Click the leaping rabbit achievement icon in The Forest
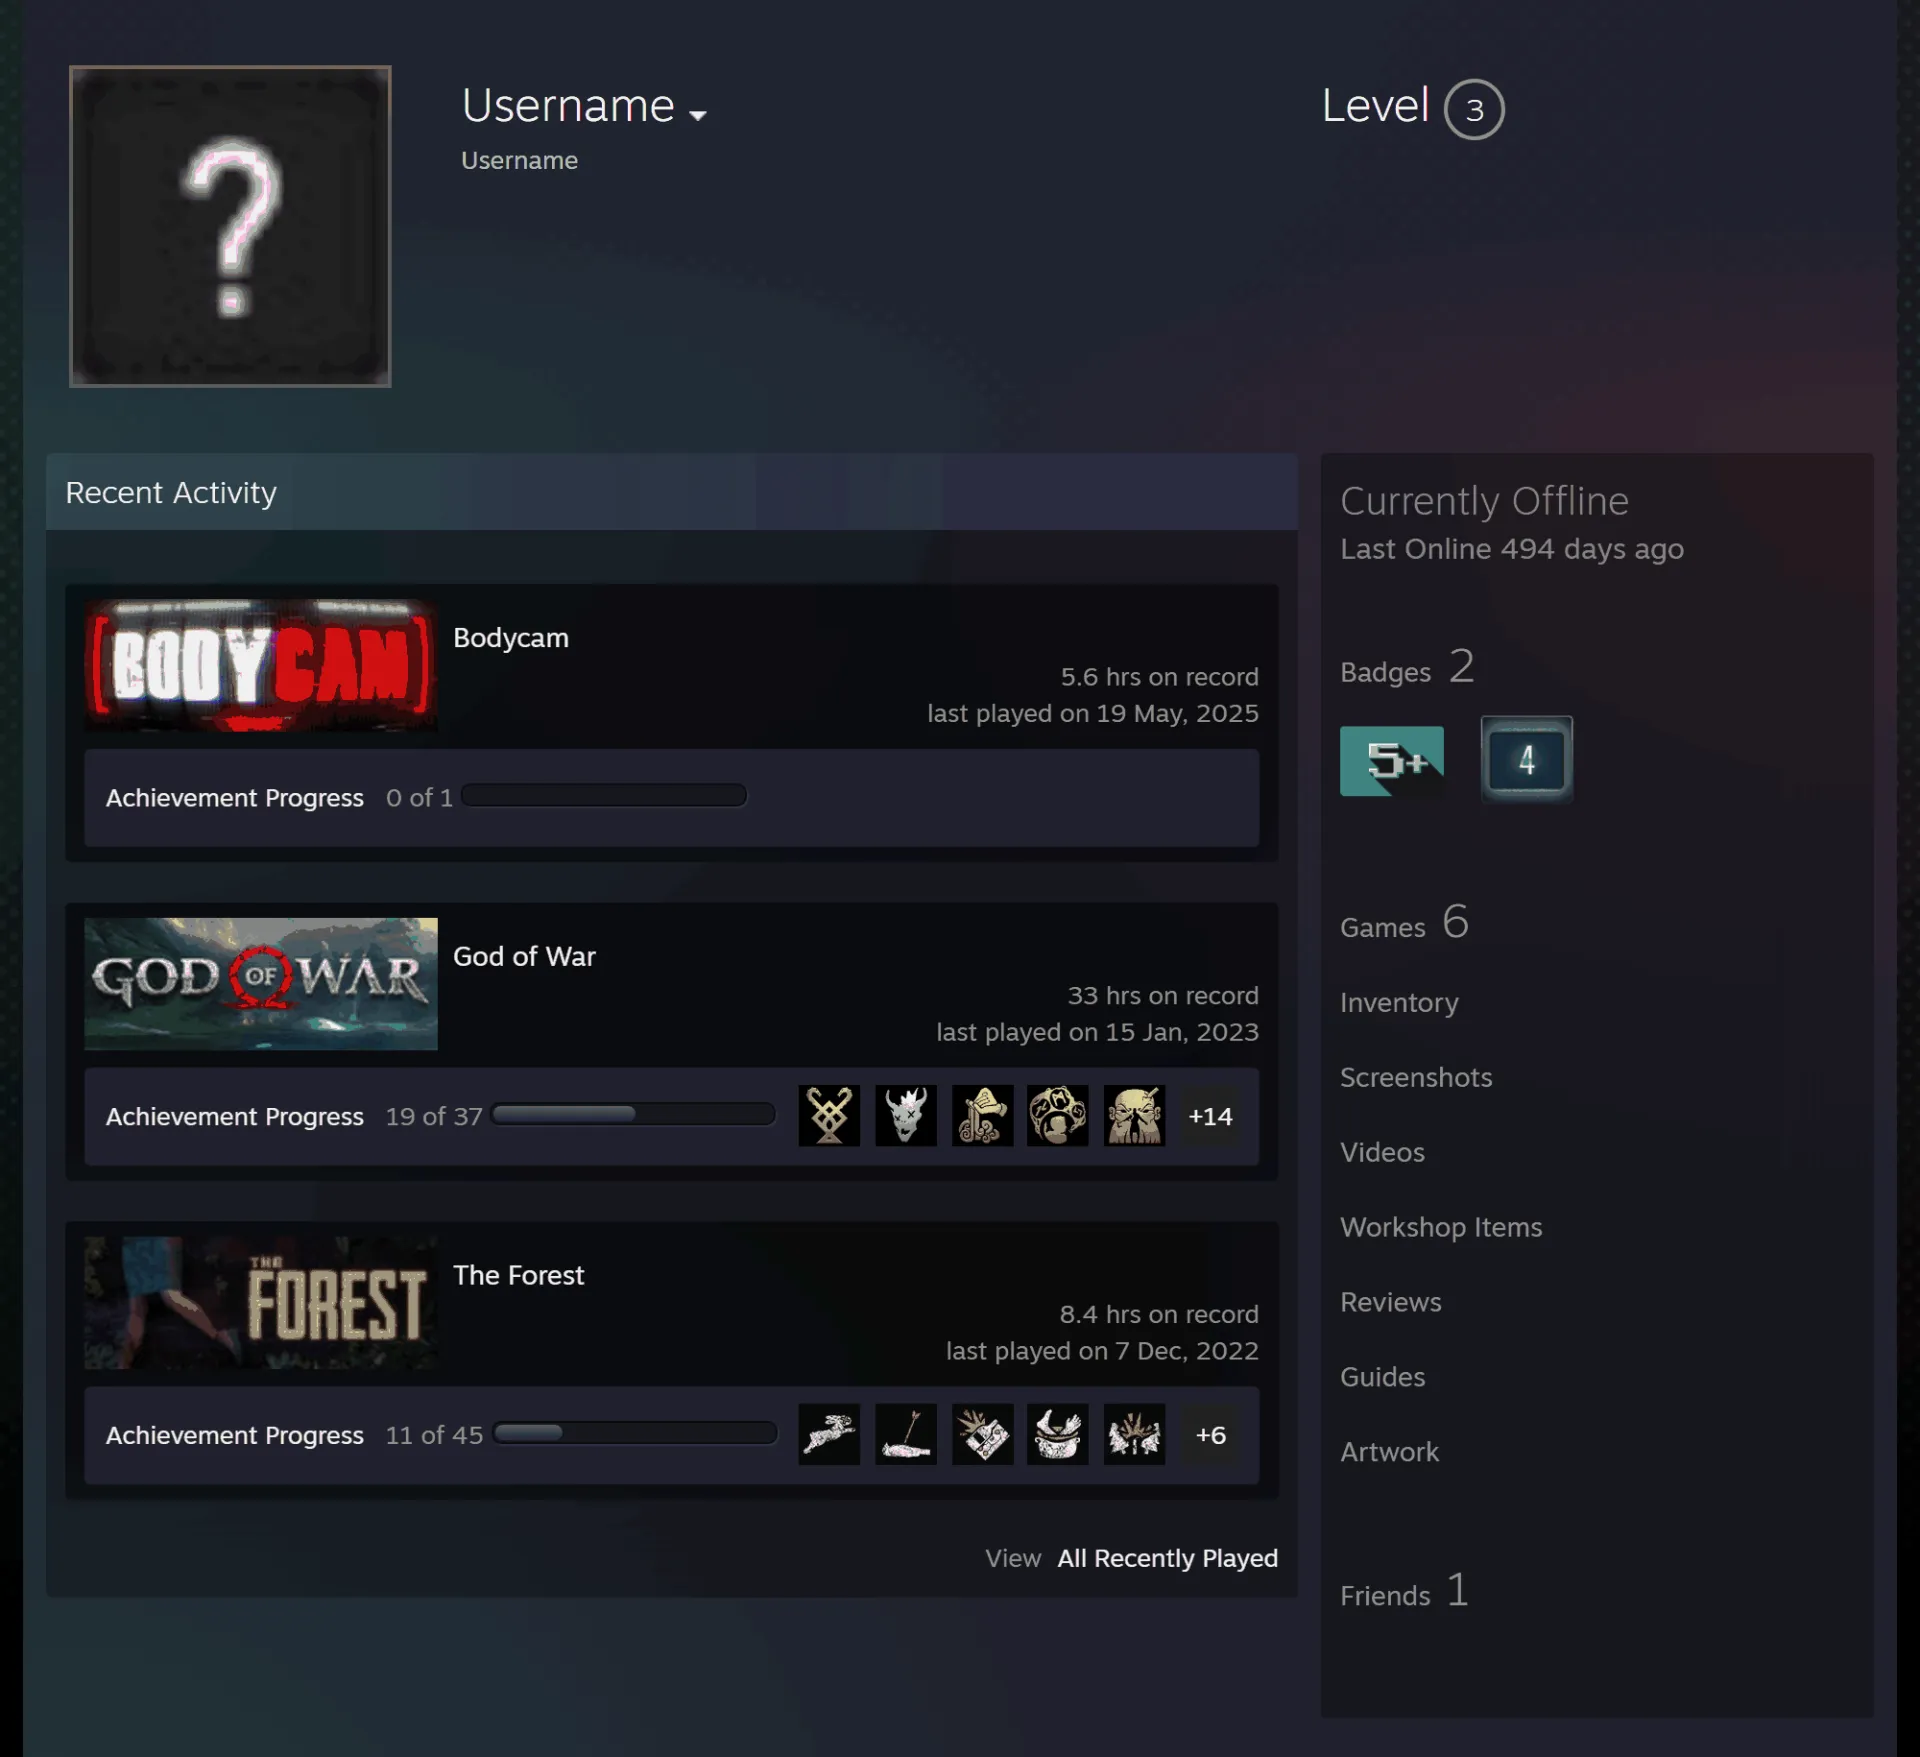 click(x=829, y=1434)
